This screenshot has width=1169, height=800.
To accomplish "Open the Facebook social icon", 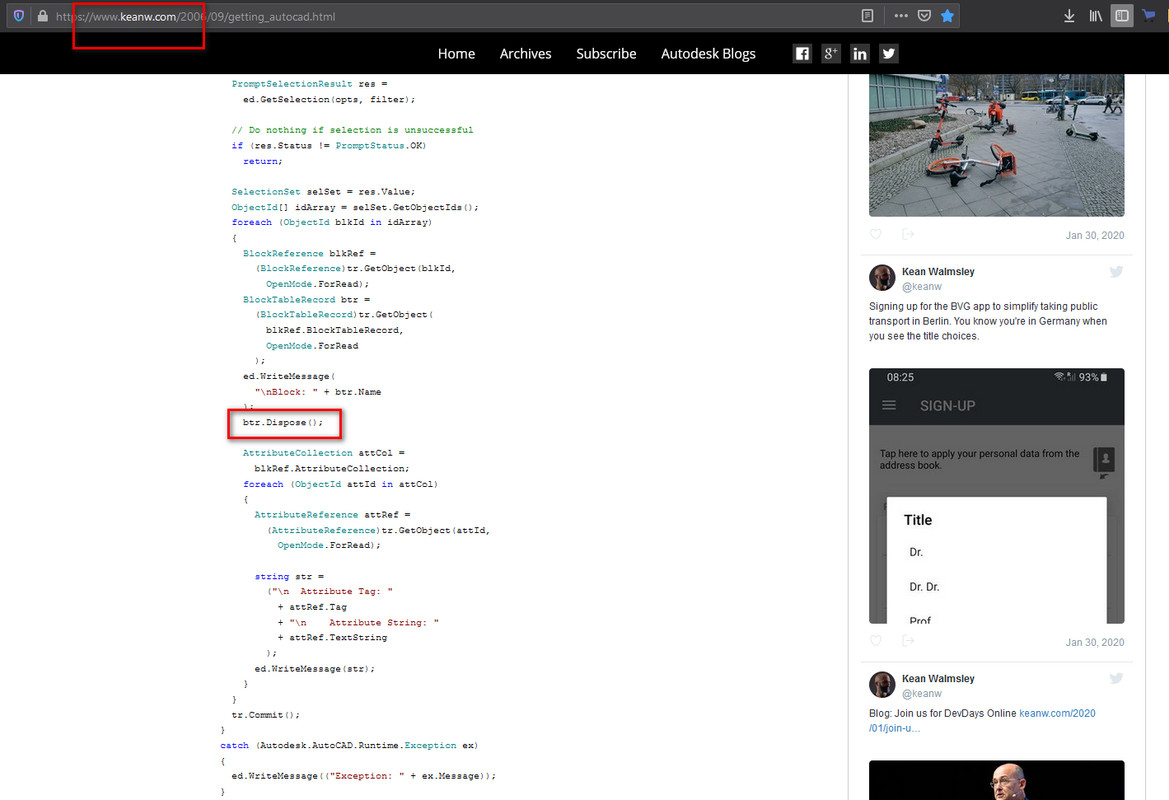I will 802,54.
